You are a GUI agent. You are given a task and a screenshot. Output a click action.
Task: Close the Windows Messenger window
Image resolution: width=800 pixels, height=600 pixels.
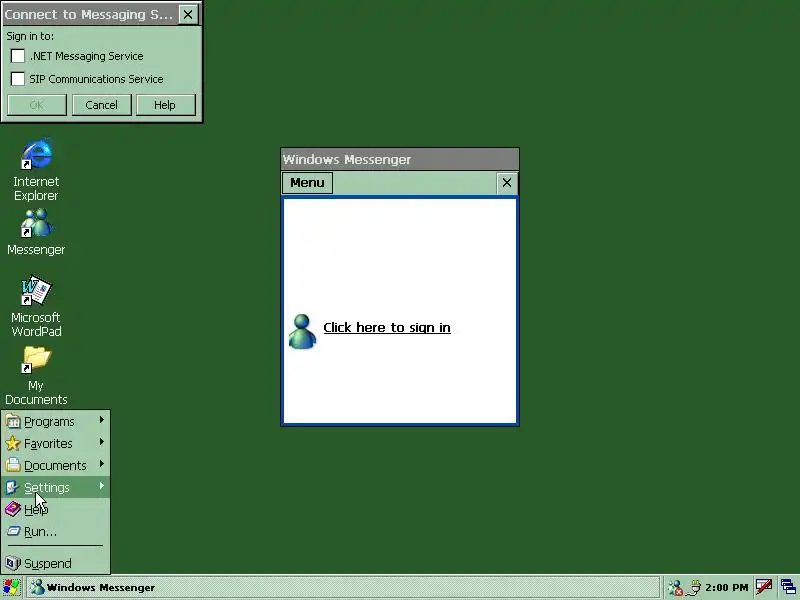[x=507, y=183]
